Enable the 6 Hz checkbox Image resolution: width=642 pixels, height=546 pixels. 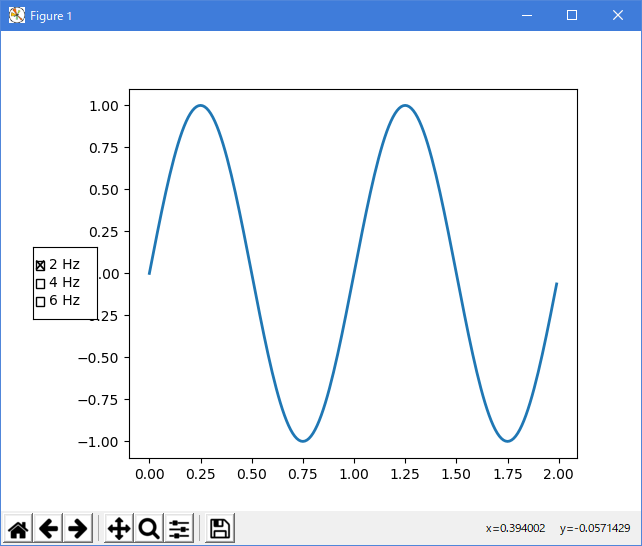[40, 302]
